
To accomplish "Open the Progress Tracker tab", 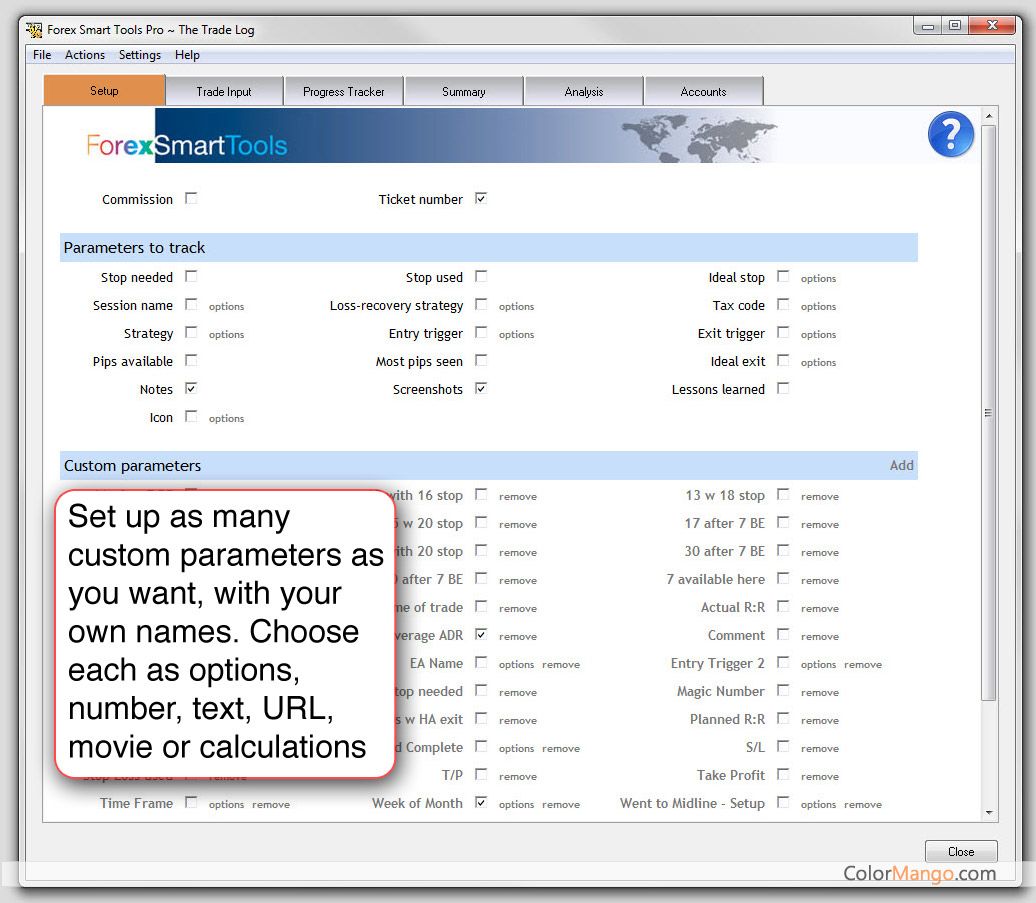I will click(x=344, y=91).
